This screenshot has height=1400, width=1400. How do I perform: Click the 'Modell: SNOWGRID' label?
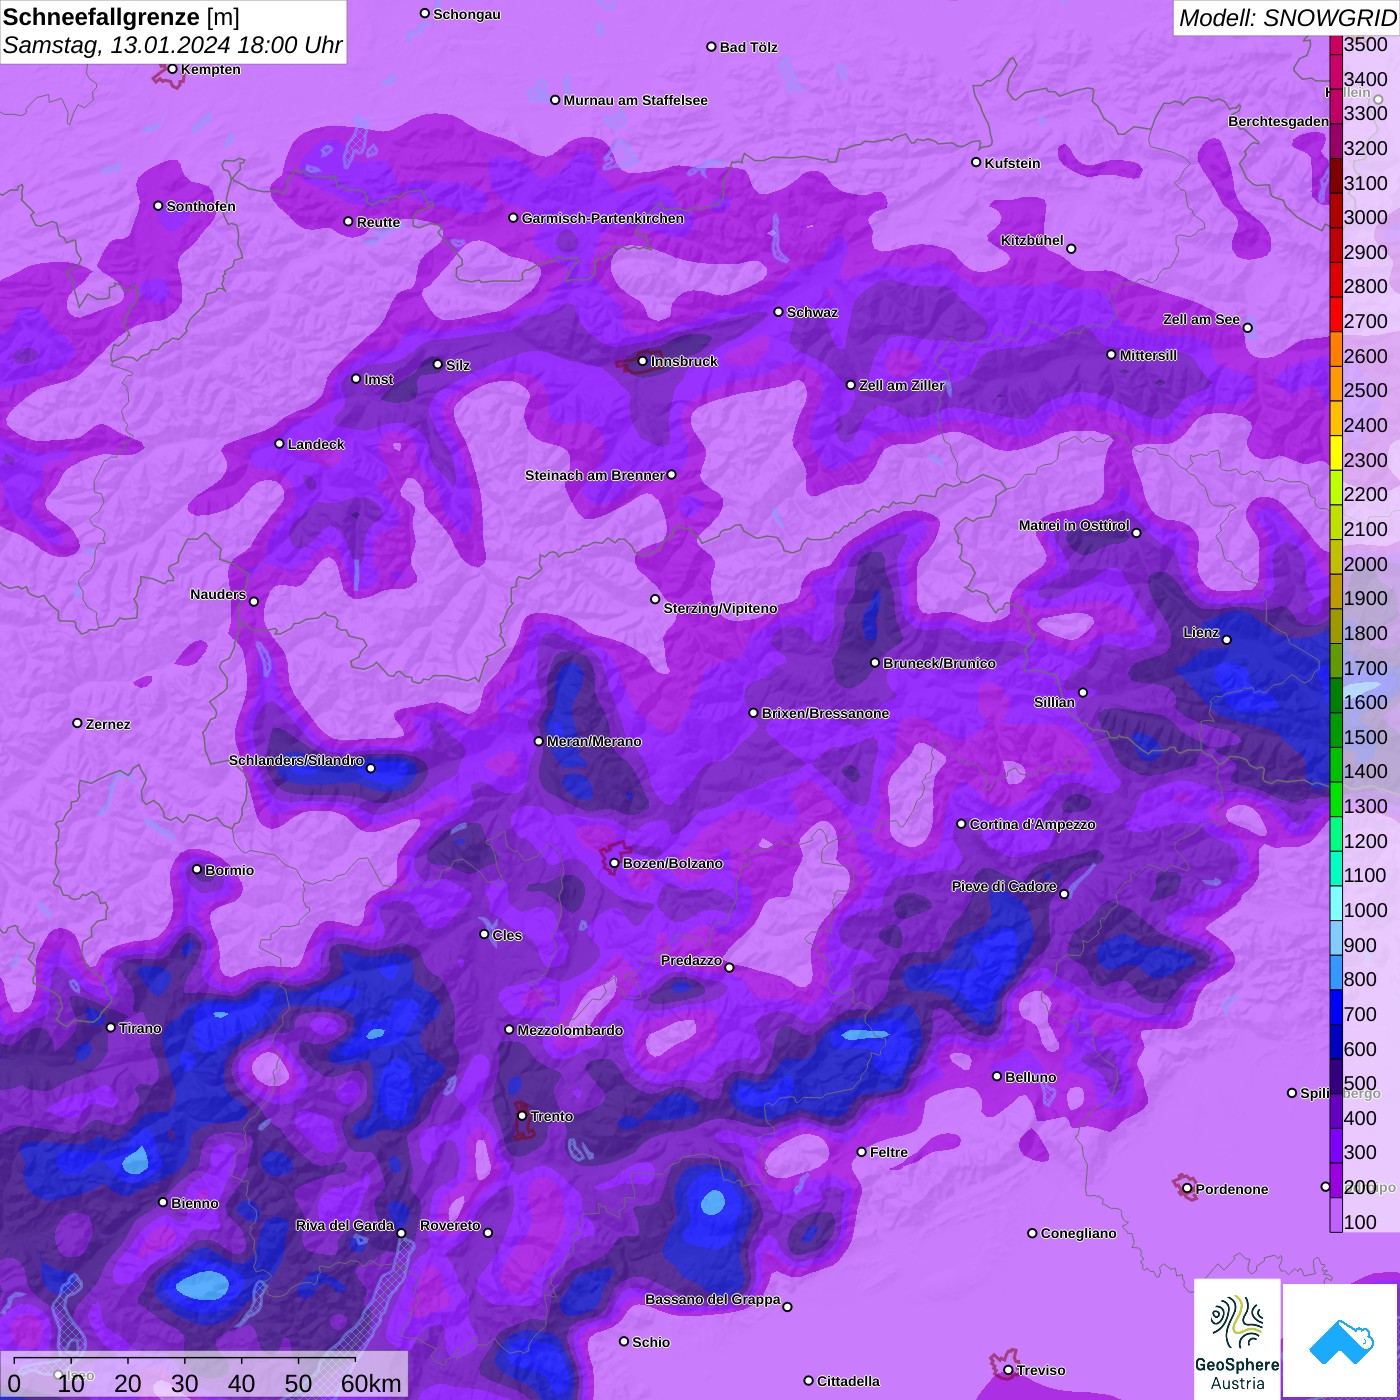click(x=1287, y=18)
